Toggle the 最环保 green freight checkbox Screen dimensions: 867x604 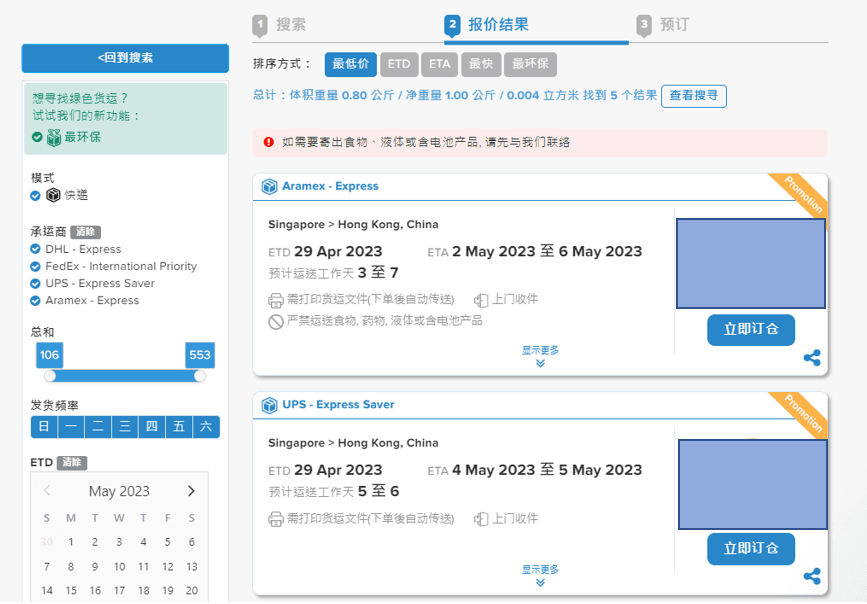click(37, 137)
